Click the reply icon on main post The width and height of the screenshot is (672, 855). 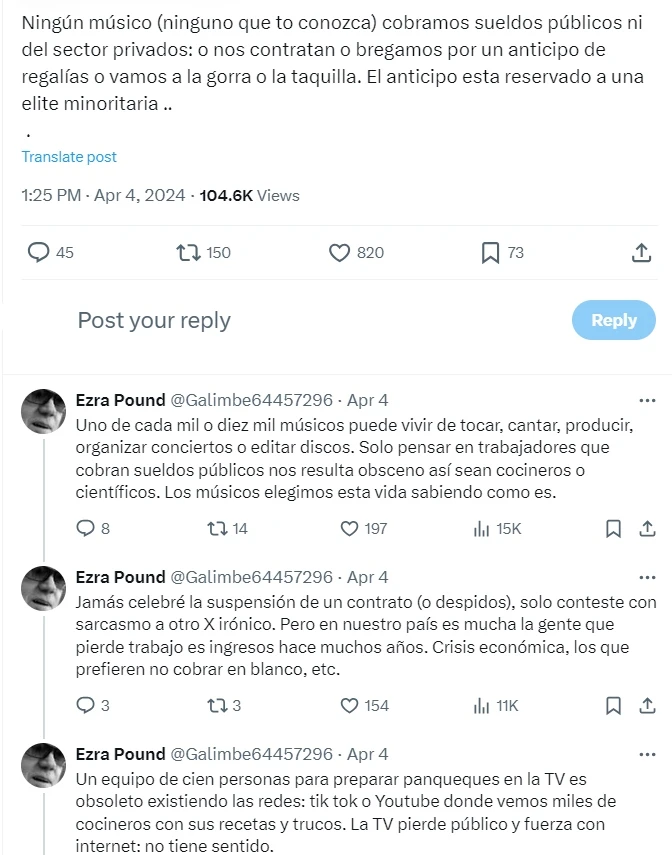pyautogui.click(x=39, y=253)
